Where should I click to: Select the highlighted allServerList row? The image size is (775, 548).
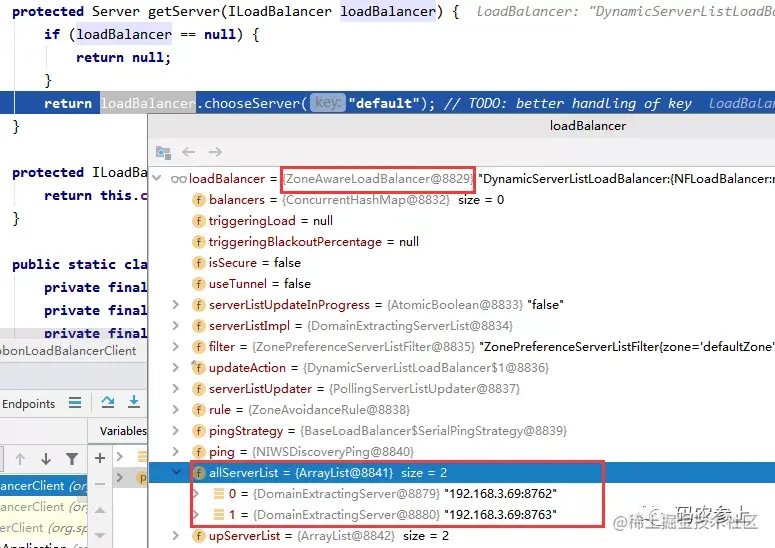click(462, 472)
